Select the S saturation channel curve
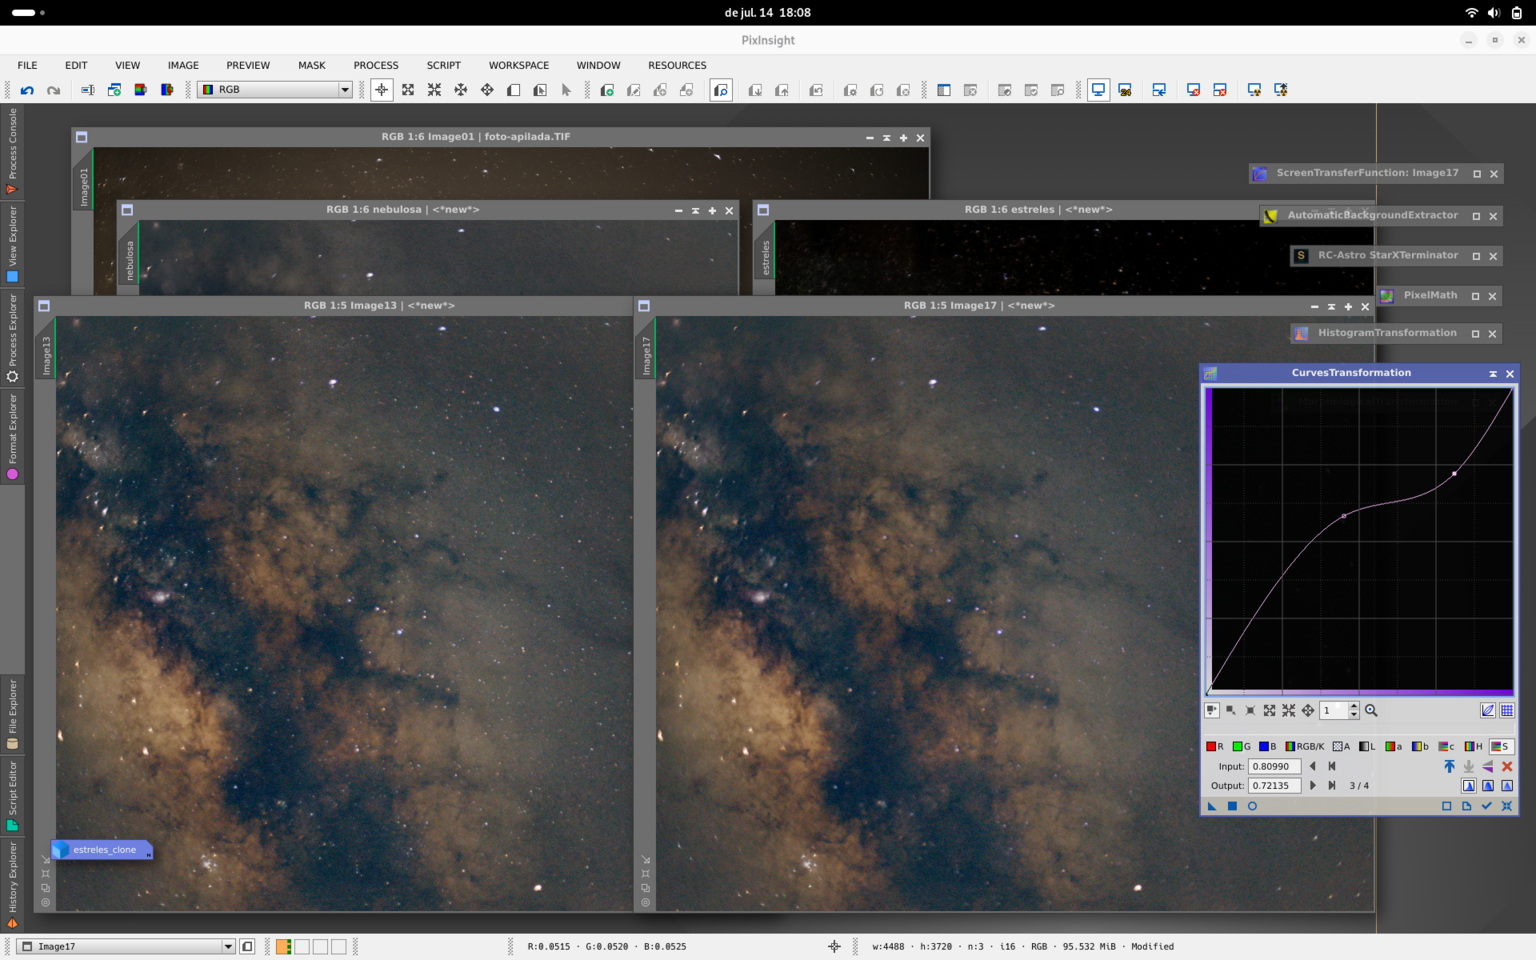Viewport: 1536px width, 960px height. tap(1501, 746)
